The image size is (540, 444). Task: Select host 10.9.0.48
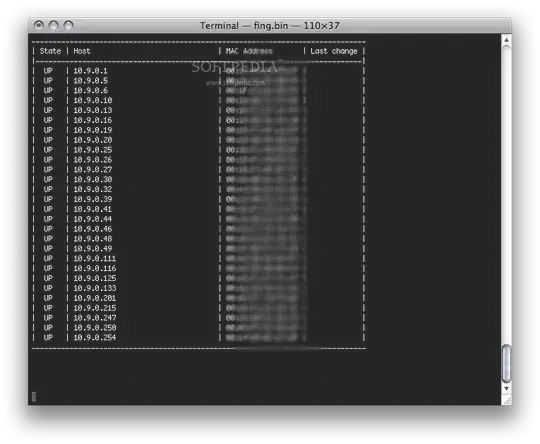tap(93, 239)
